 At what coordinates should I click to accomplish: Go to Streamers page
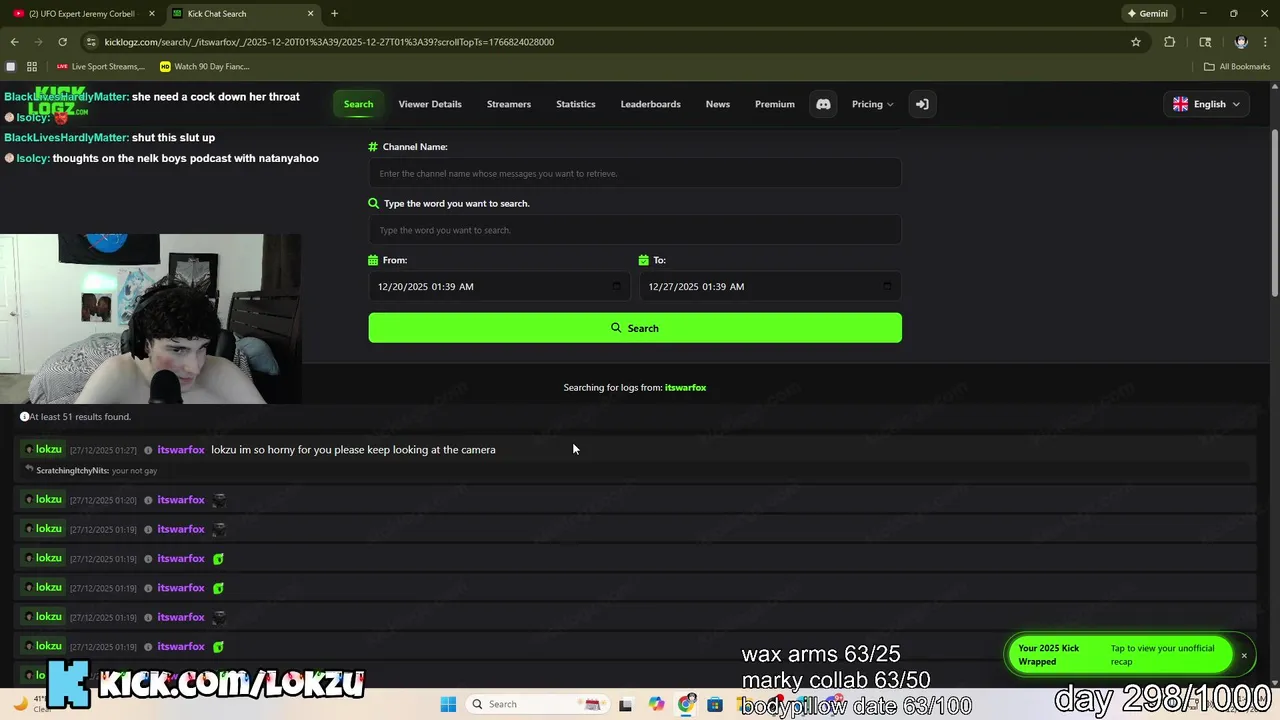pos(509,104)
